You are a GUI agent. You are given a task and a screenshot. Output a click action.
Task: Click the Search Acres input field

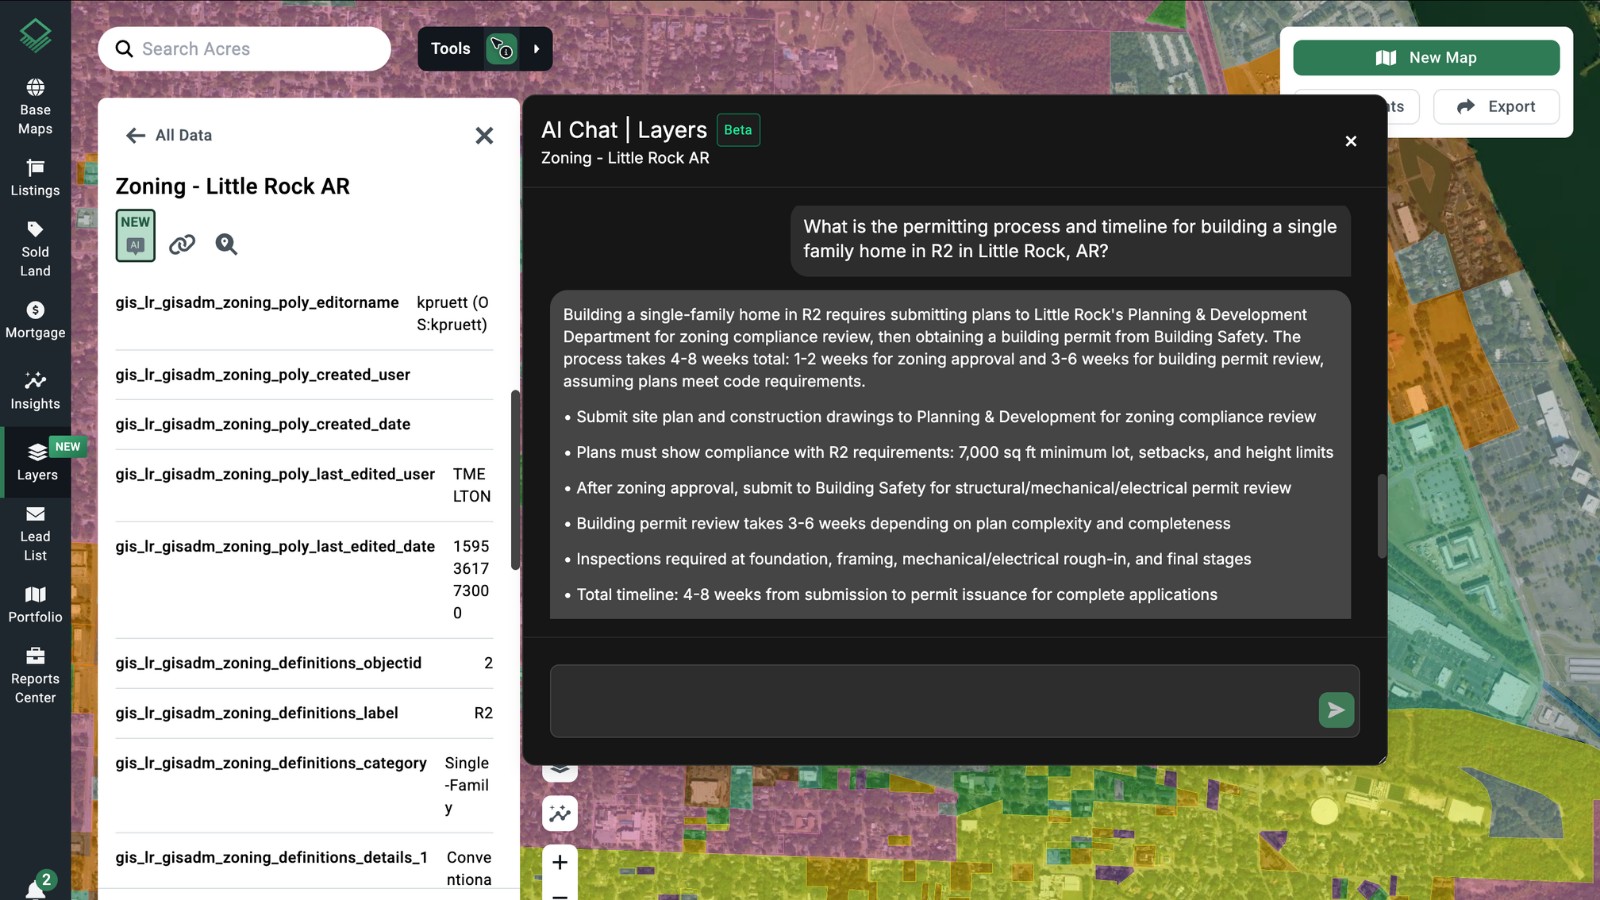pyautogui.click(x=260, y=49)
